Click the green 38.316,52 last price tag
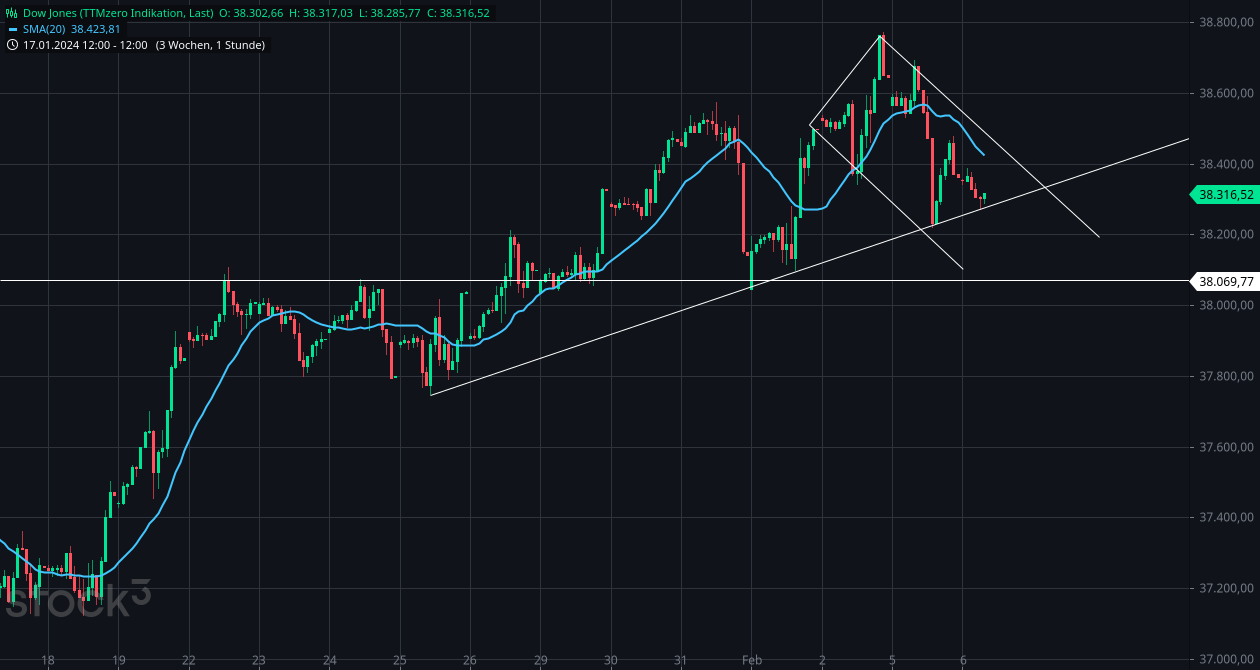 click(x=1224, y=195)
